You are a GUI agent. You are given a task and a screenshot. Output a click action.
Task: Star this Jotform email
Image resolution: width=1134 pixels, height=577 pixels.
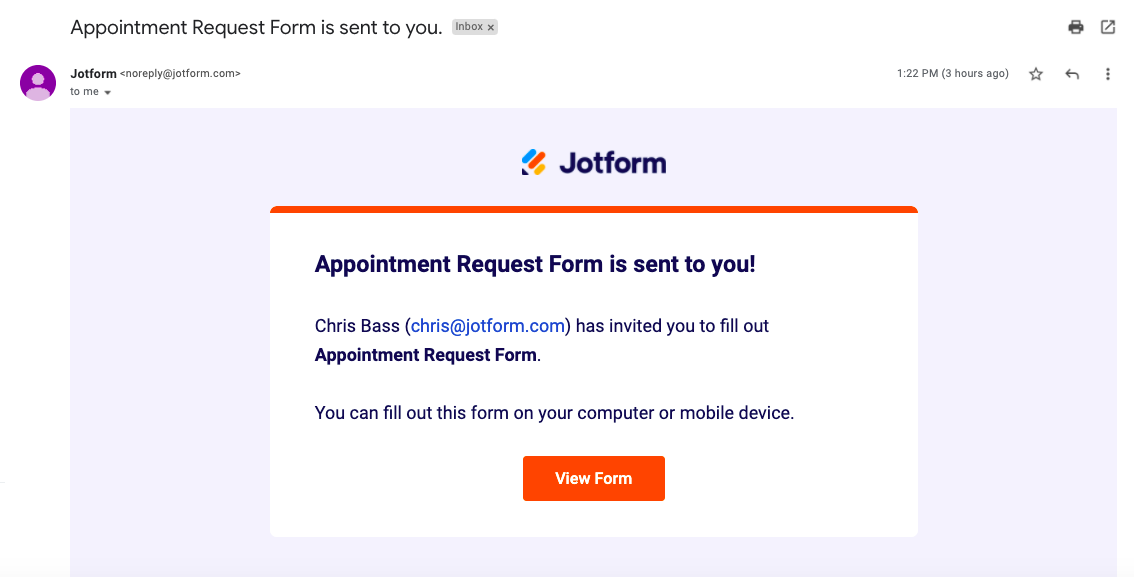point(1036,74)
